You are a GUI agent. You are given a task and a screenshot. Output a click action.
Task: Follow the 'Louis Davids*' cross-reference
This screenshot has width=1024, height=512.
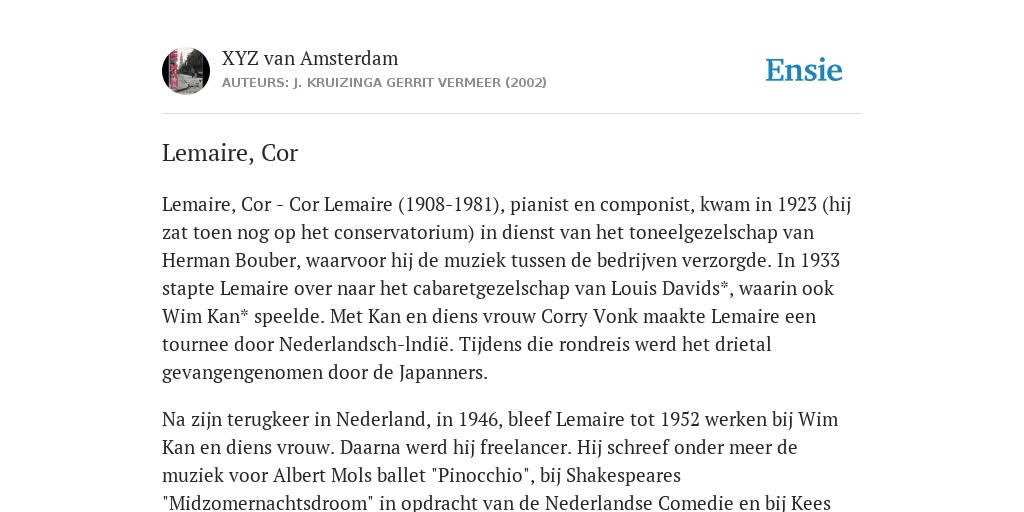point(669,288)
